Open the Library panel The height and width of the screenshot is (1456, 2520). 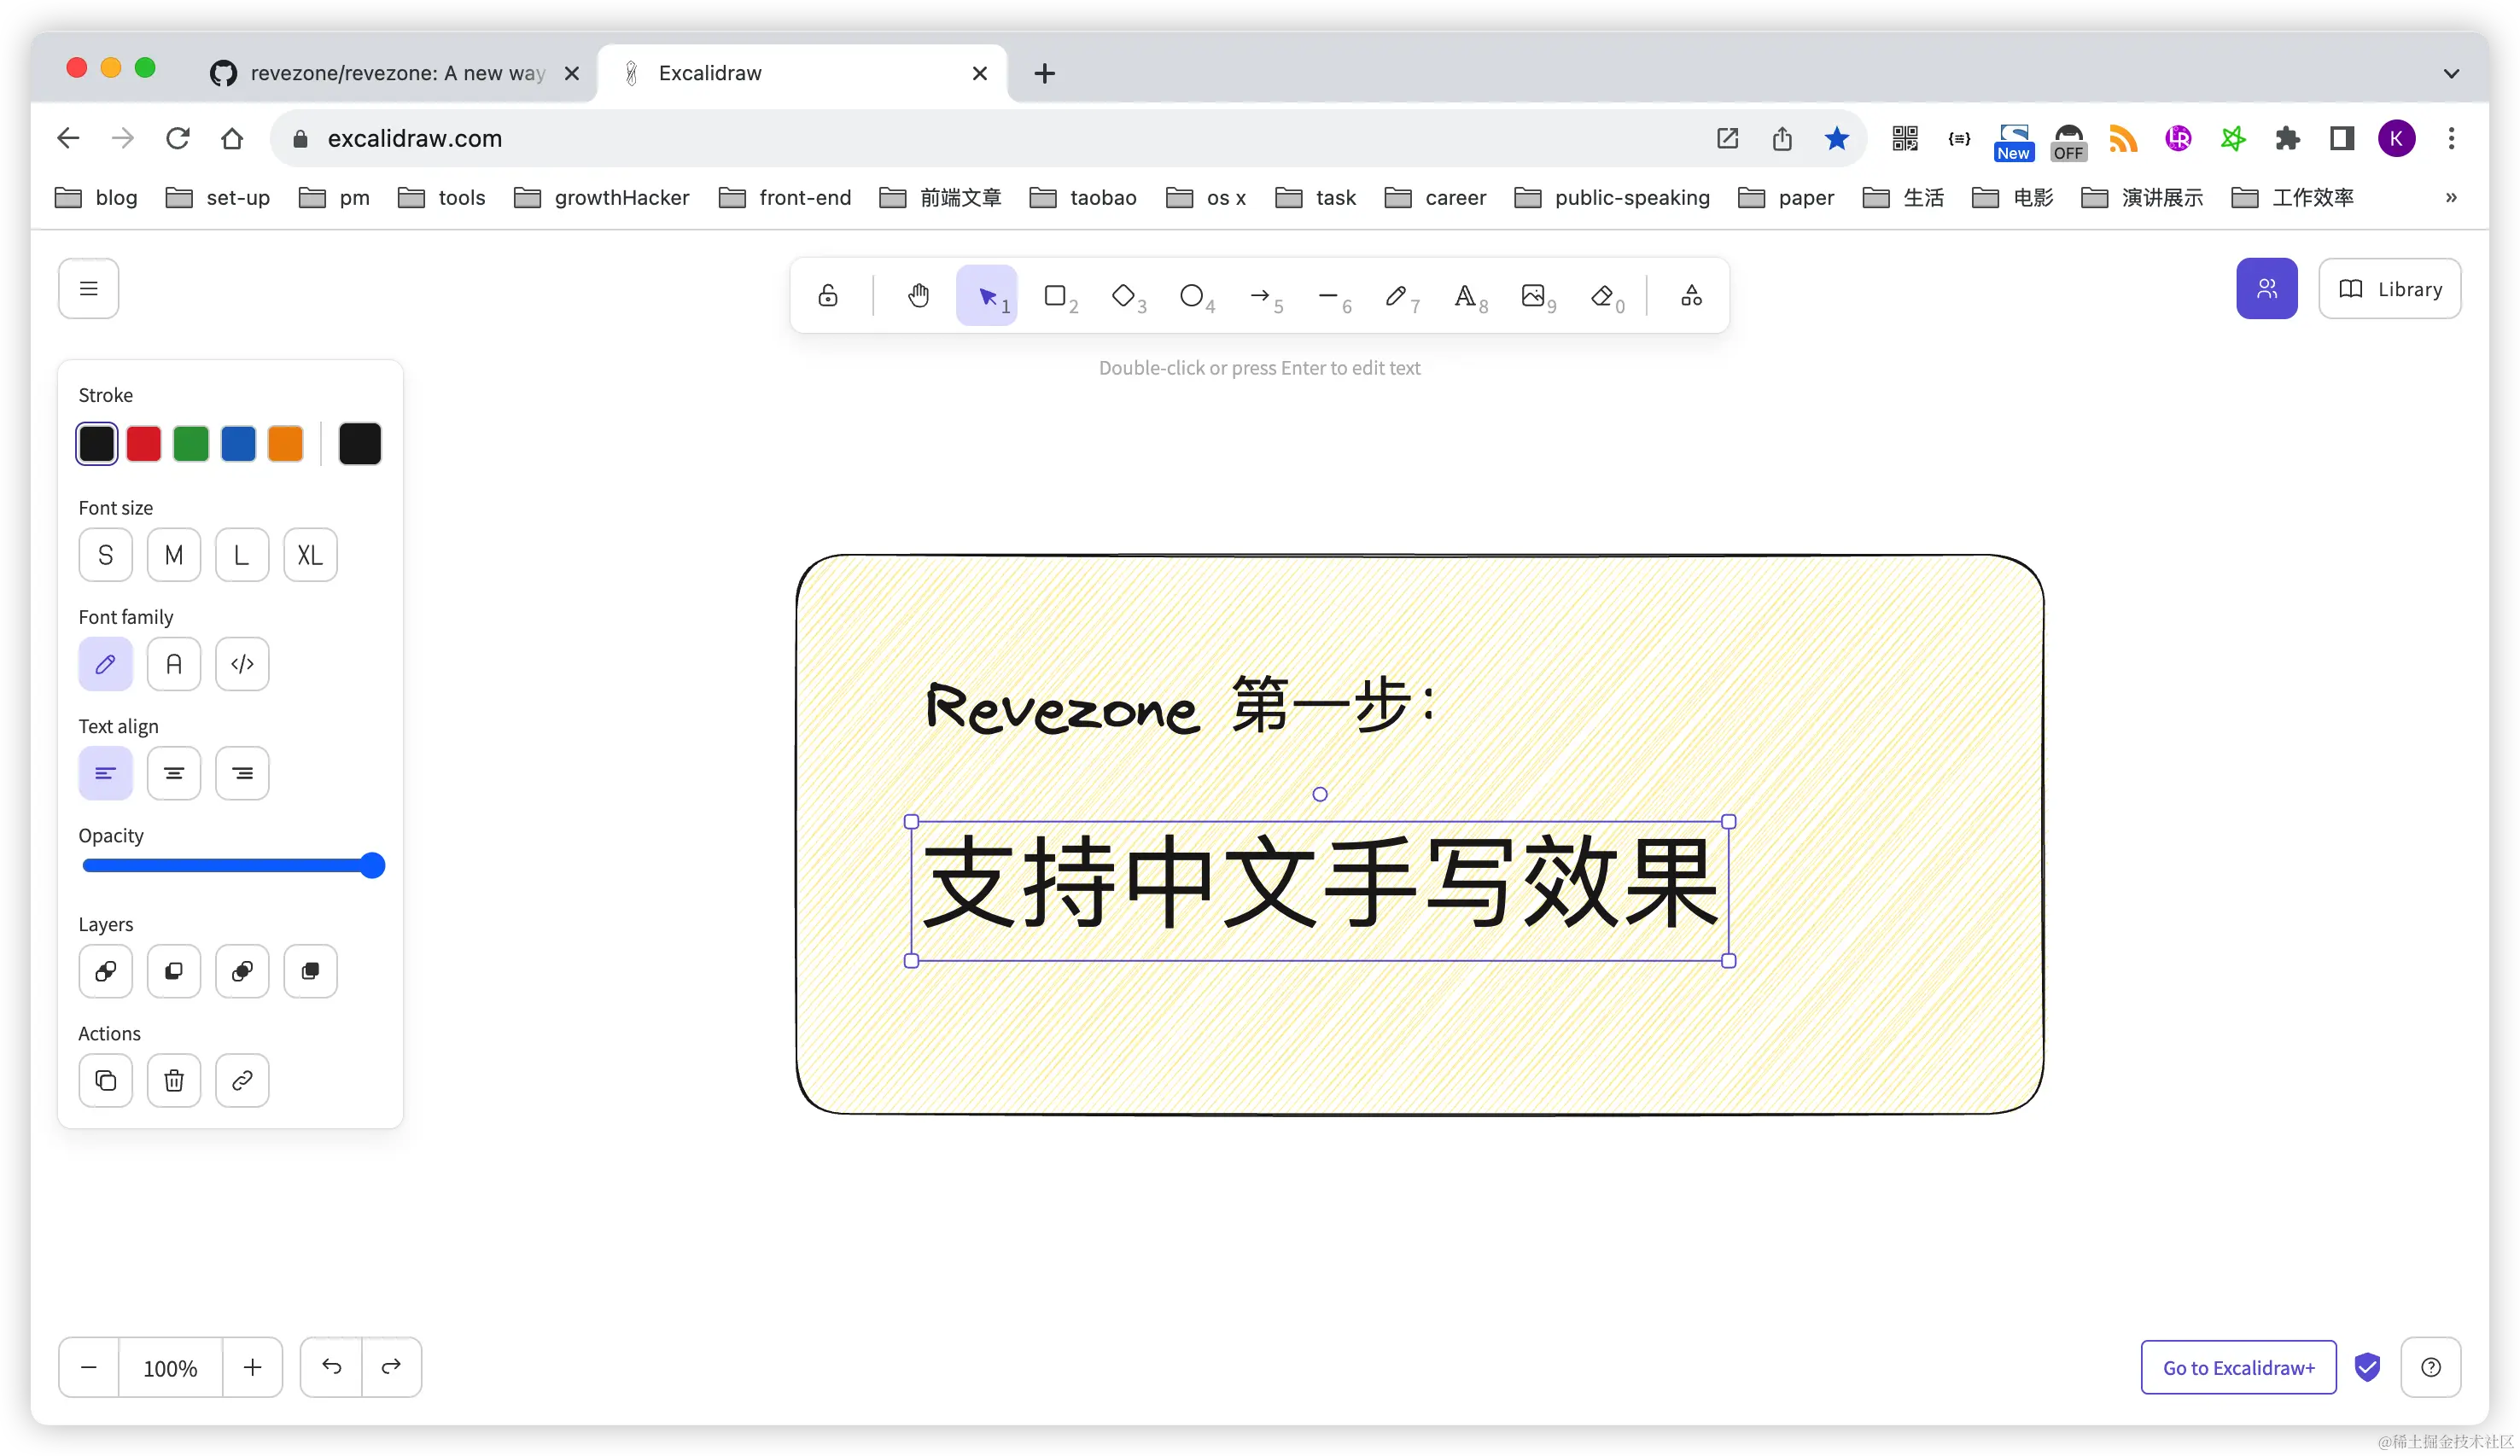tap(2389, 289)
